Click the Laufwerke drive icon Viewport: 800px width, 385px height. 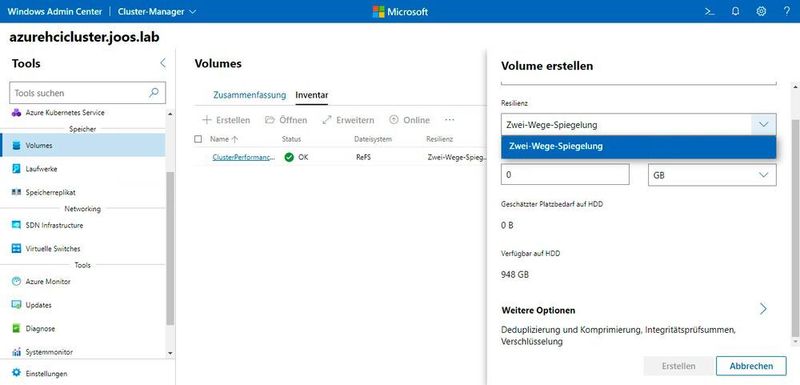(16, 169)
